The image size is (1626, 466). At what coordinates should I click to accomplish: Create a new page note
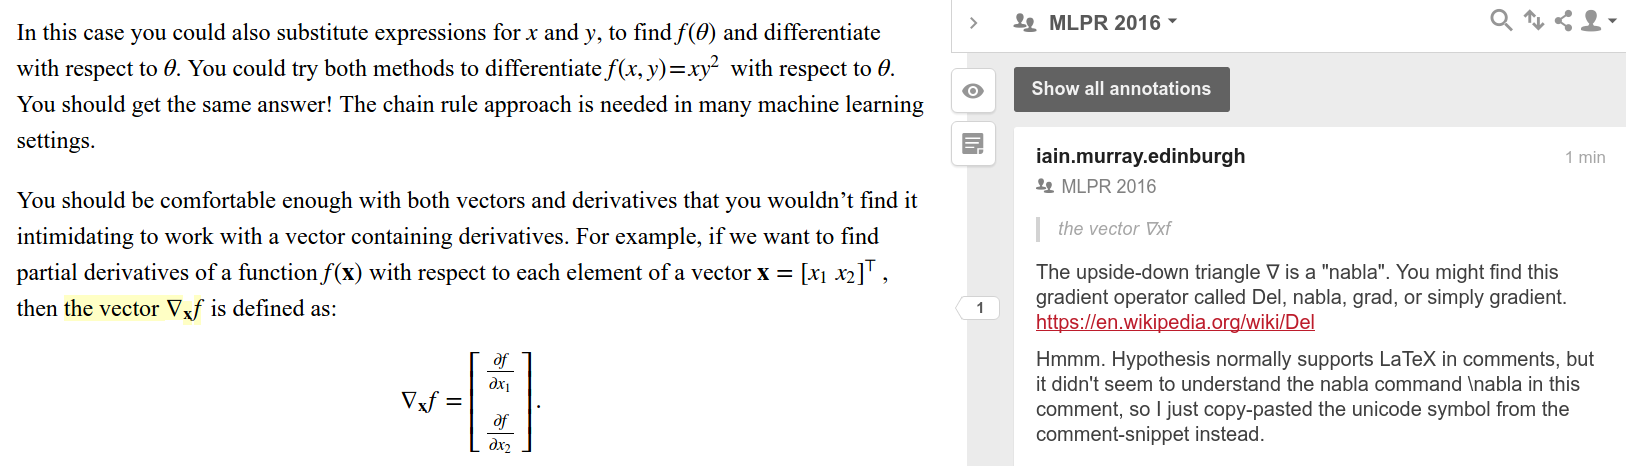tap(973, 144)
